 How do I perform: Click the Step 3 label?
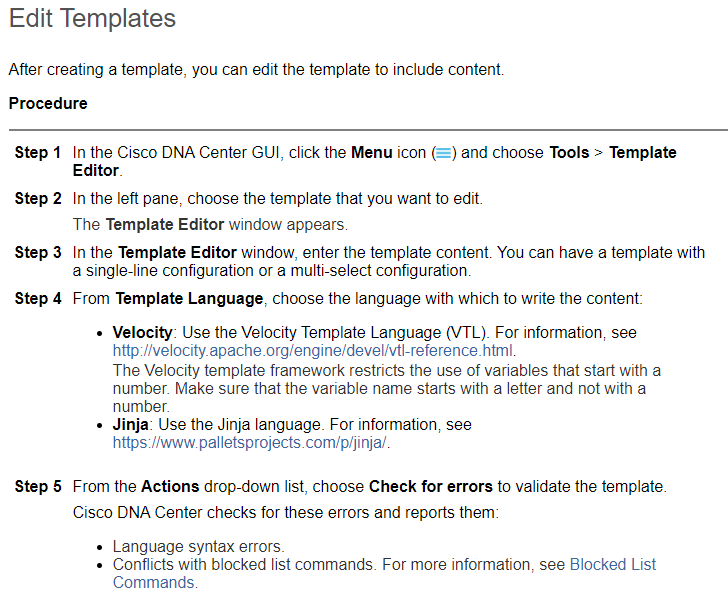38,252
